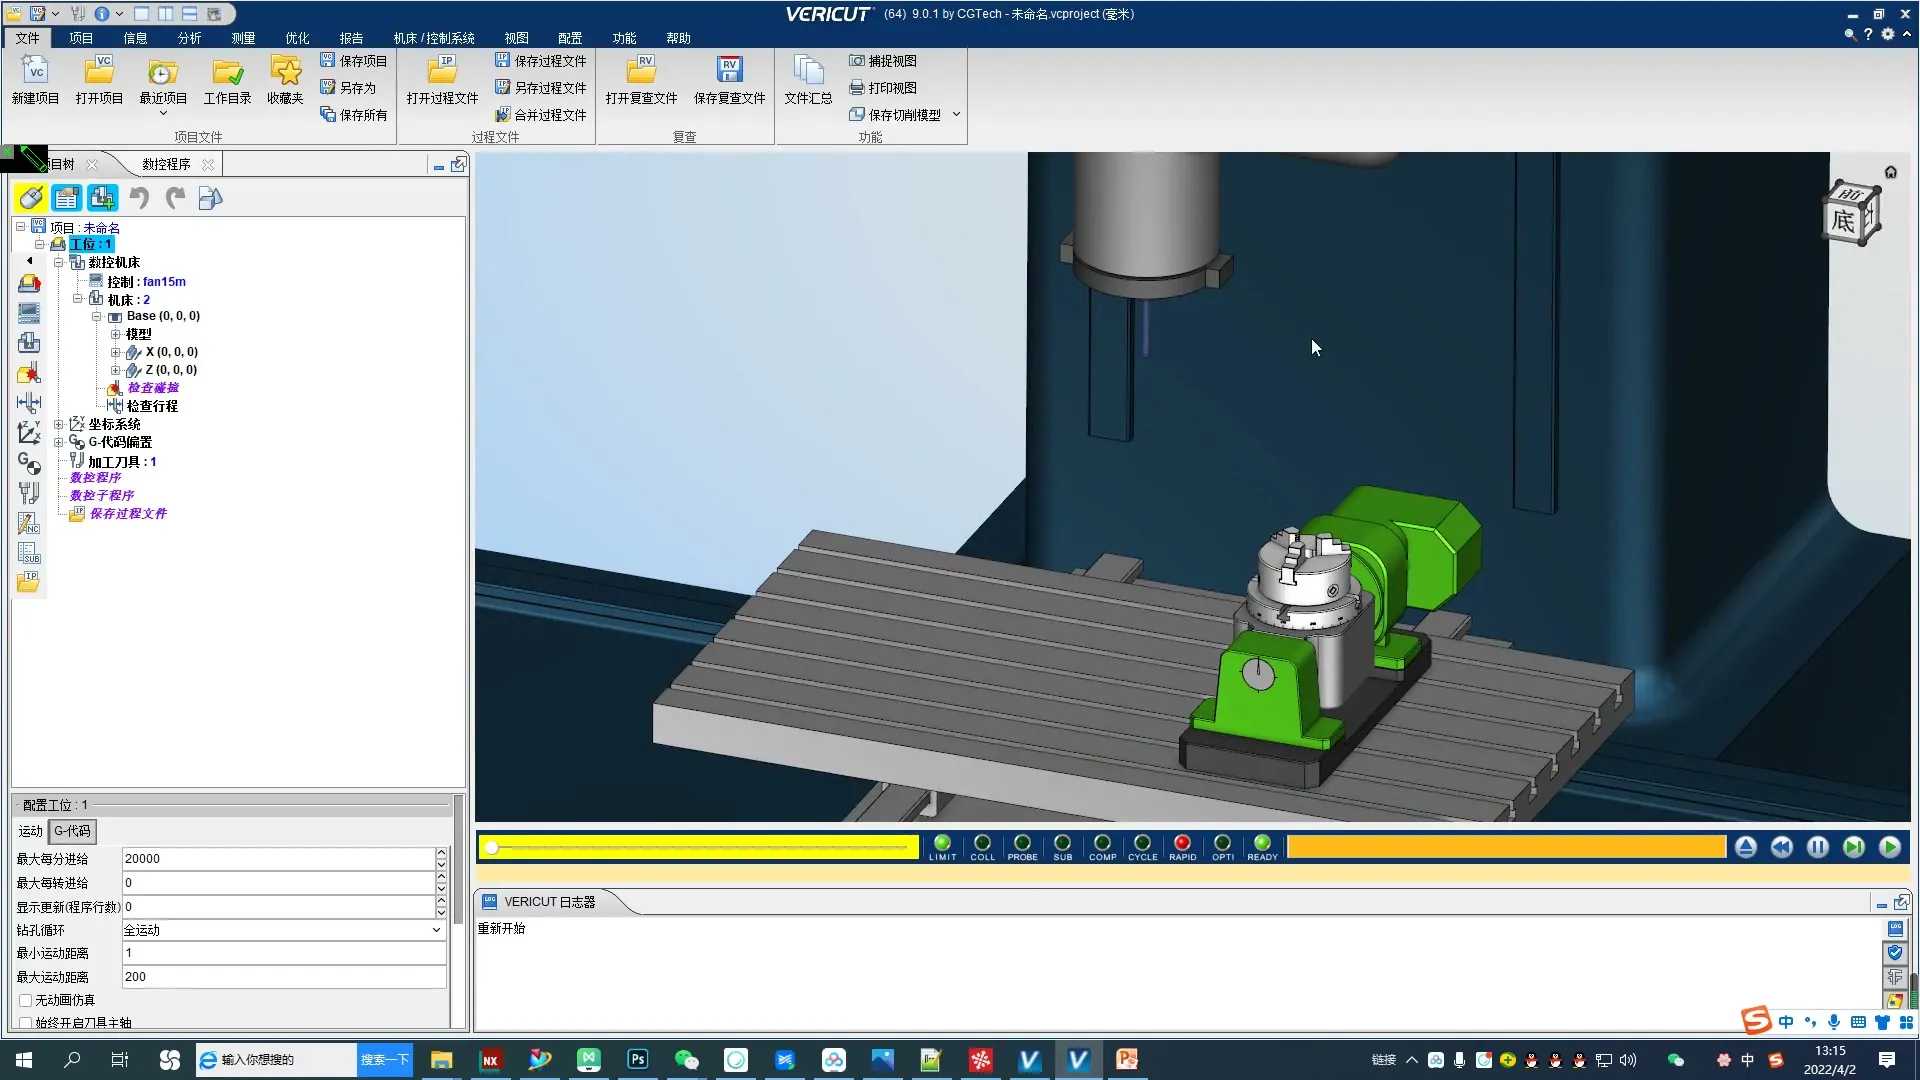Click the 打开复查文件 ribbon icon
Viewport: 1920px width, 1080px height.
coord(641,71)
